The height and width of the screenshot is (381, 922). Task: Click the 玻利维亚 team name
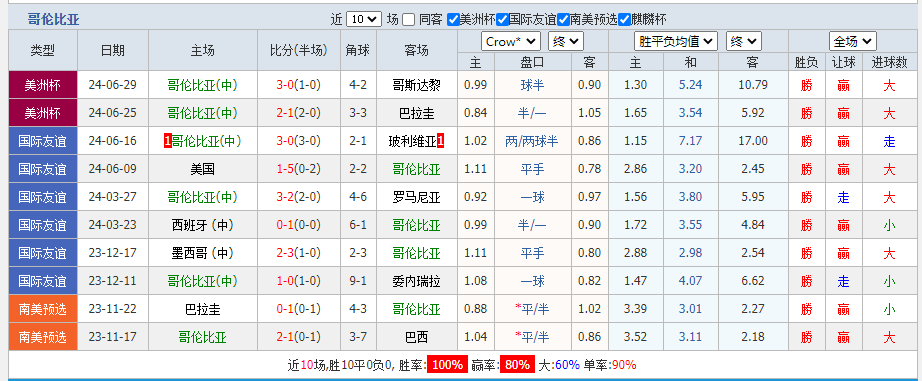413,141
